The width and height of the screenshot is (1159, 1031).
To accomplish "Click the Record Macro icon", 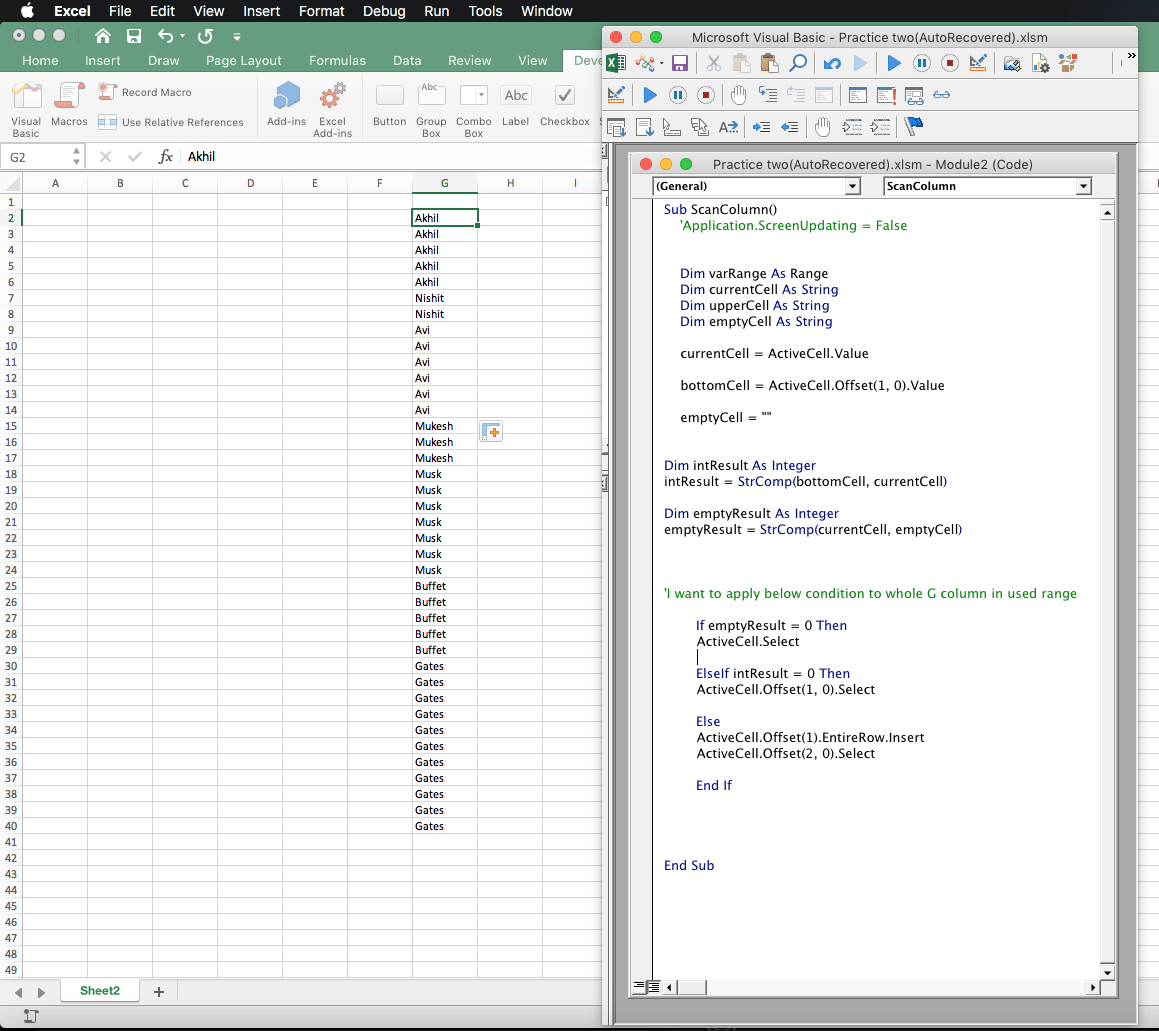I will 105,91.
